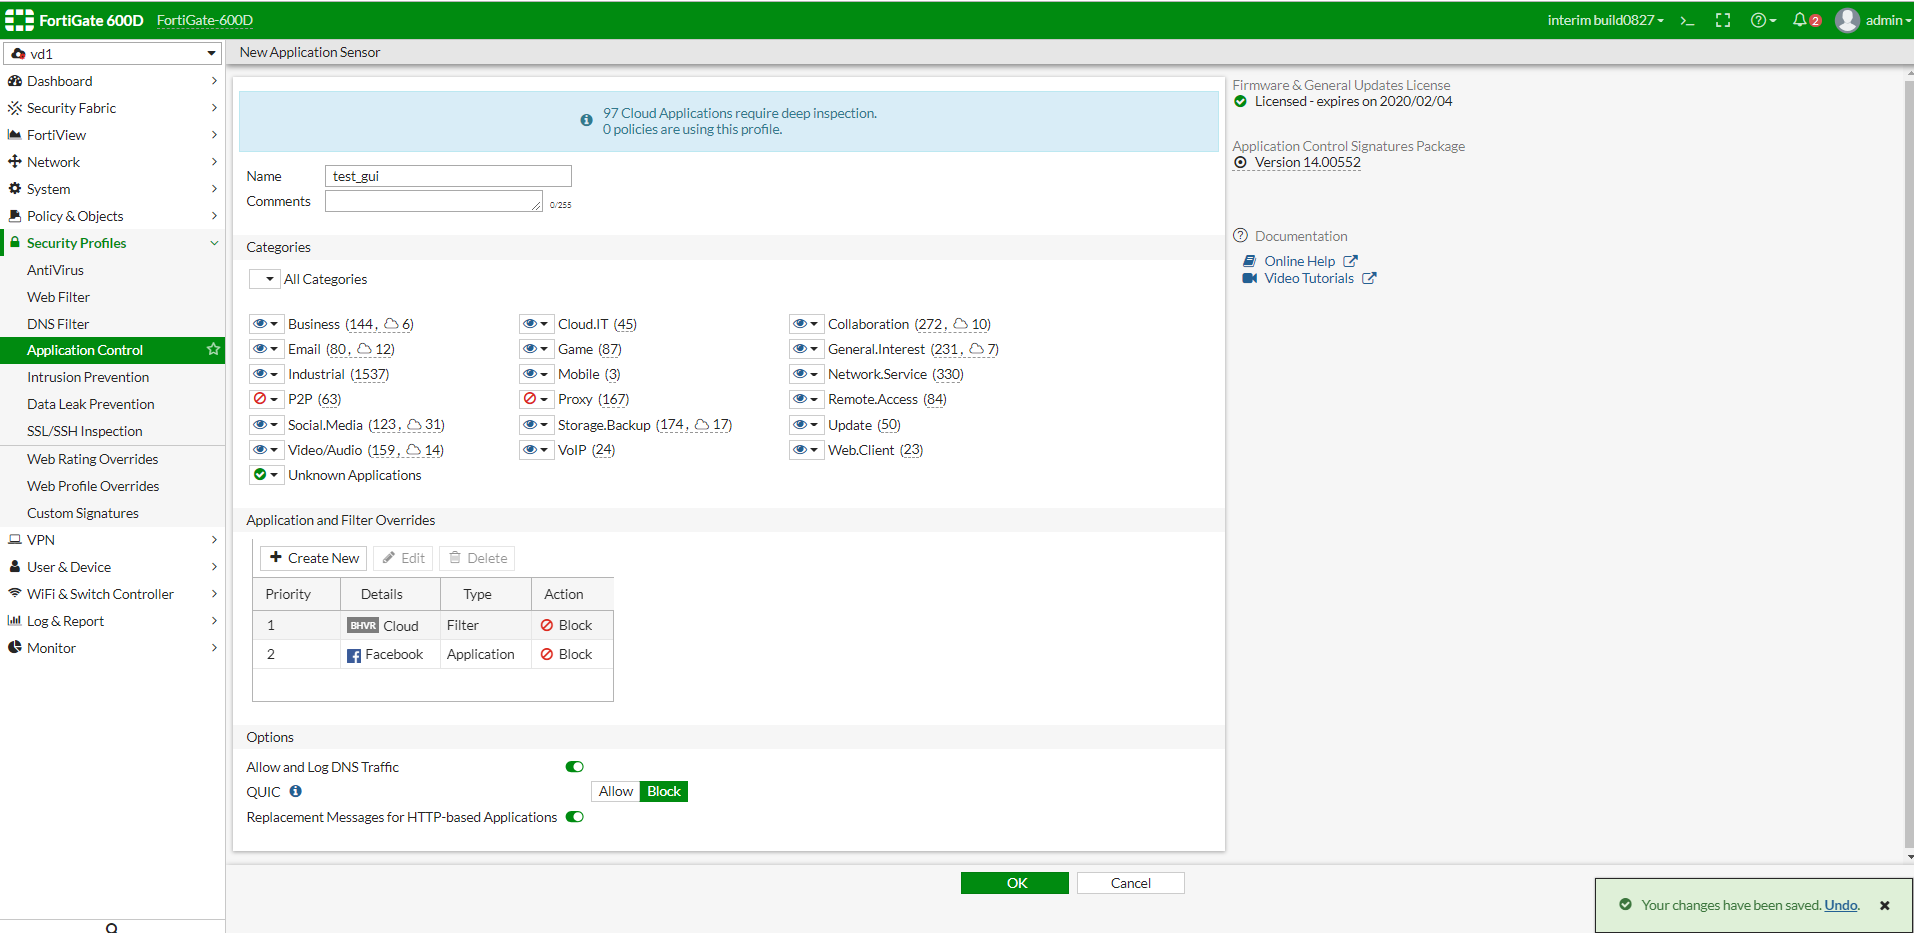Click the cloud icon next to Social.Media
Image resolution: width=1914 pixels, height=933 pixels.
414,425
